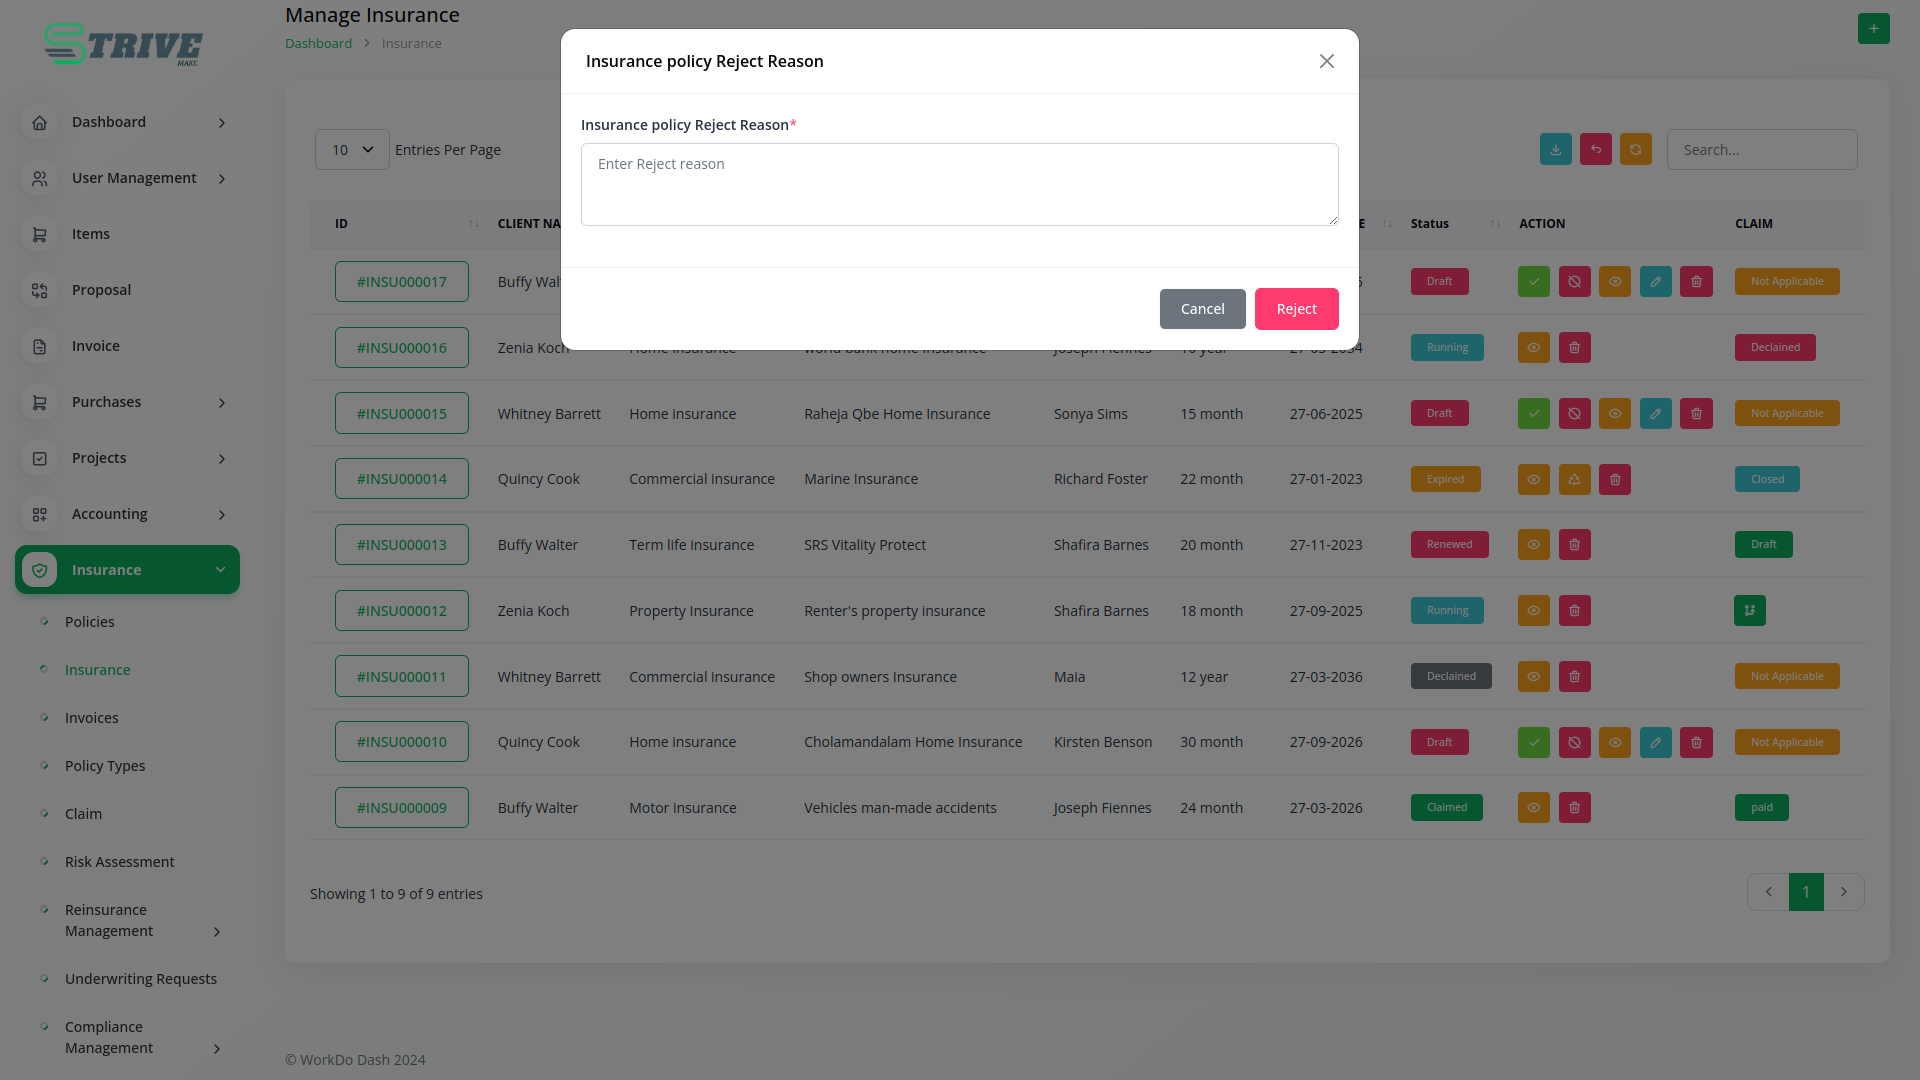Edit policy #INSU000010 with pencil icon
The height and width of the screenshot is (1080, 1920).
click(x=1655, y=742)
